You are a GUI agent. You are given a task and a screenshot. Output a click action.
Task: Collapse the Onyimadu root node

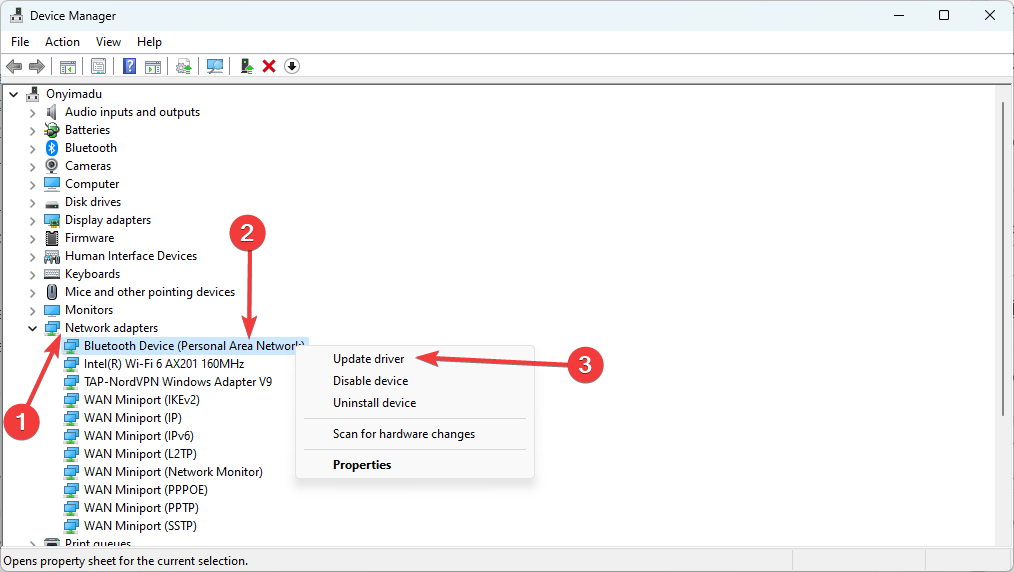tap(14, 94)
